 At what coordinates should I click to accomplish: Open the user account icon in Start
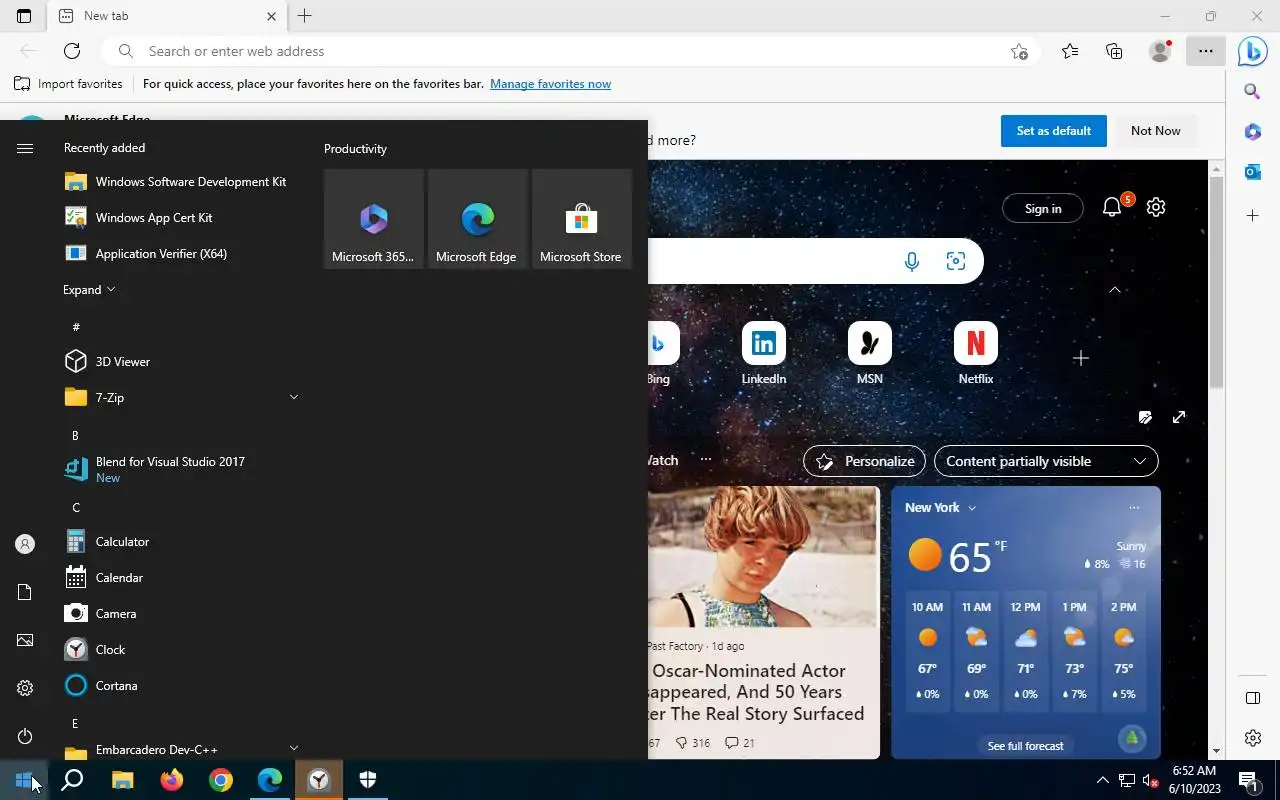pyautogui.click(x=25, y=544)
